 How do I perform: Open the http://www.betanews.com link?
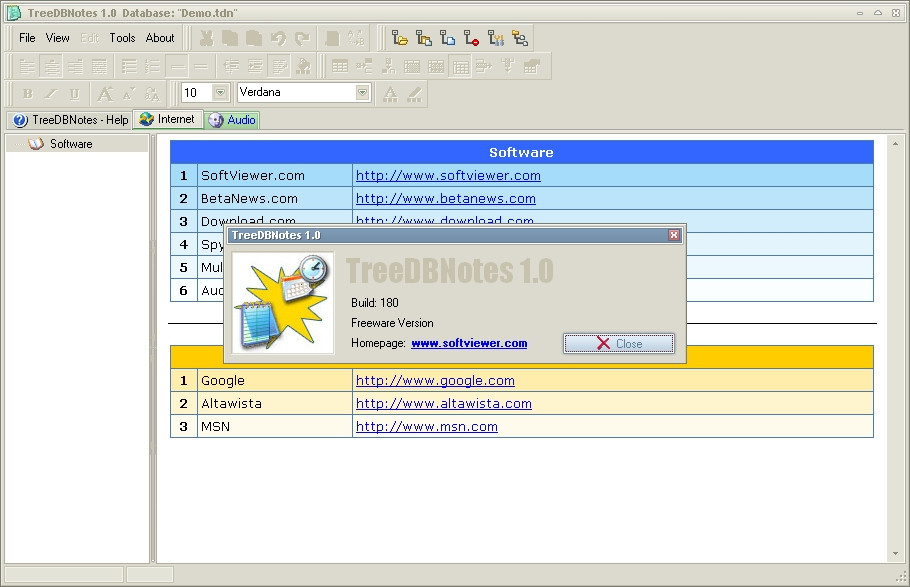coord(446,199)
